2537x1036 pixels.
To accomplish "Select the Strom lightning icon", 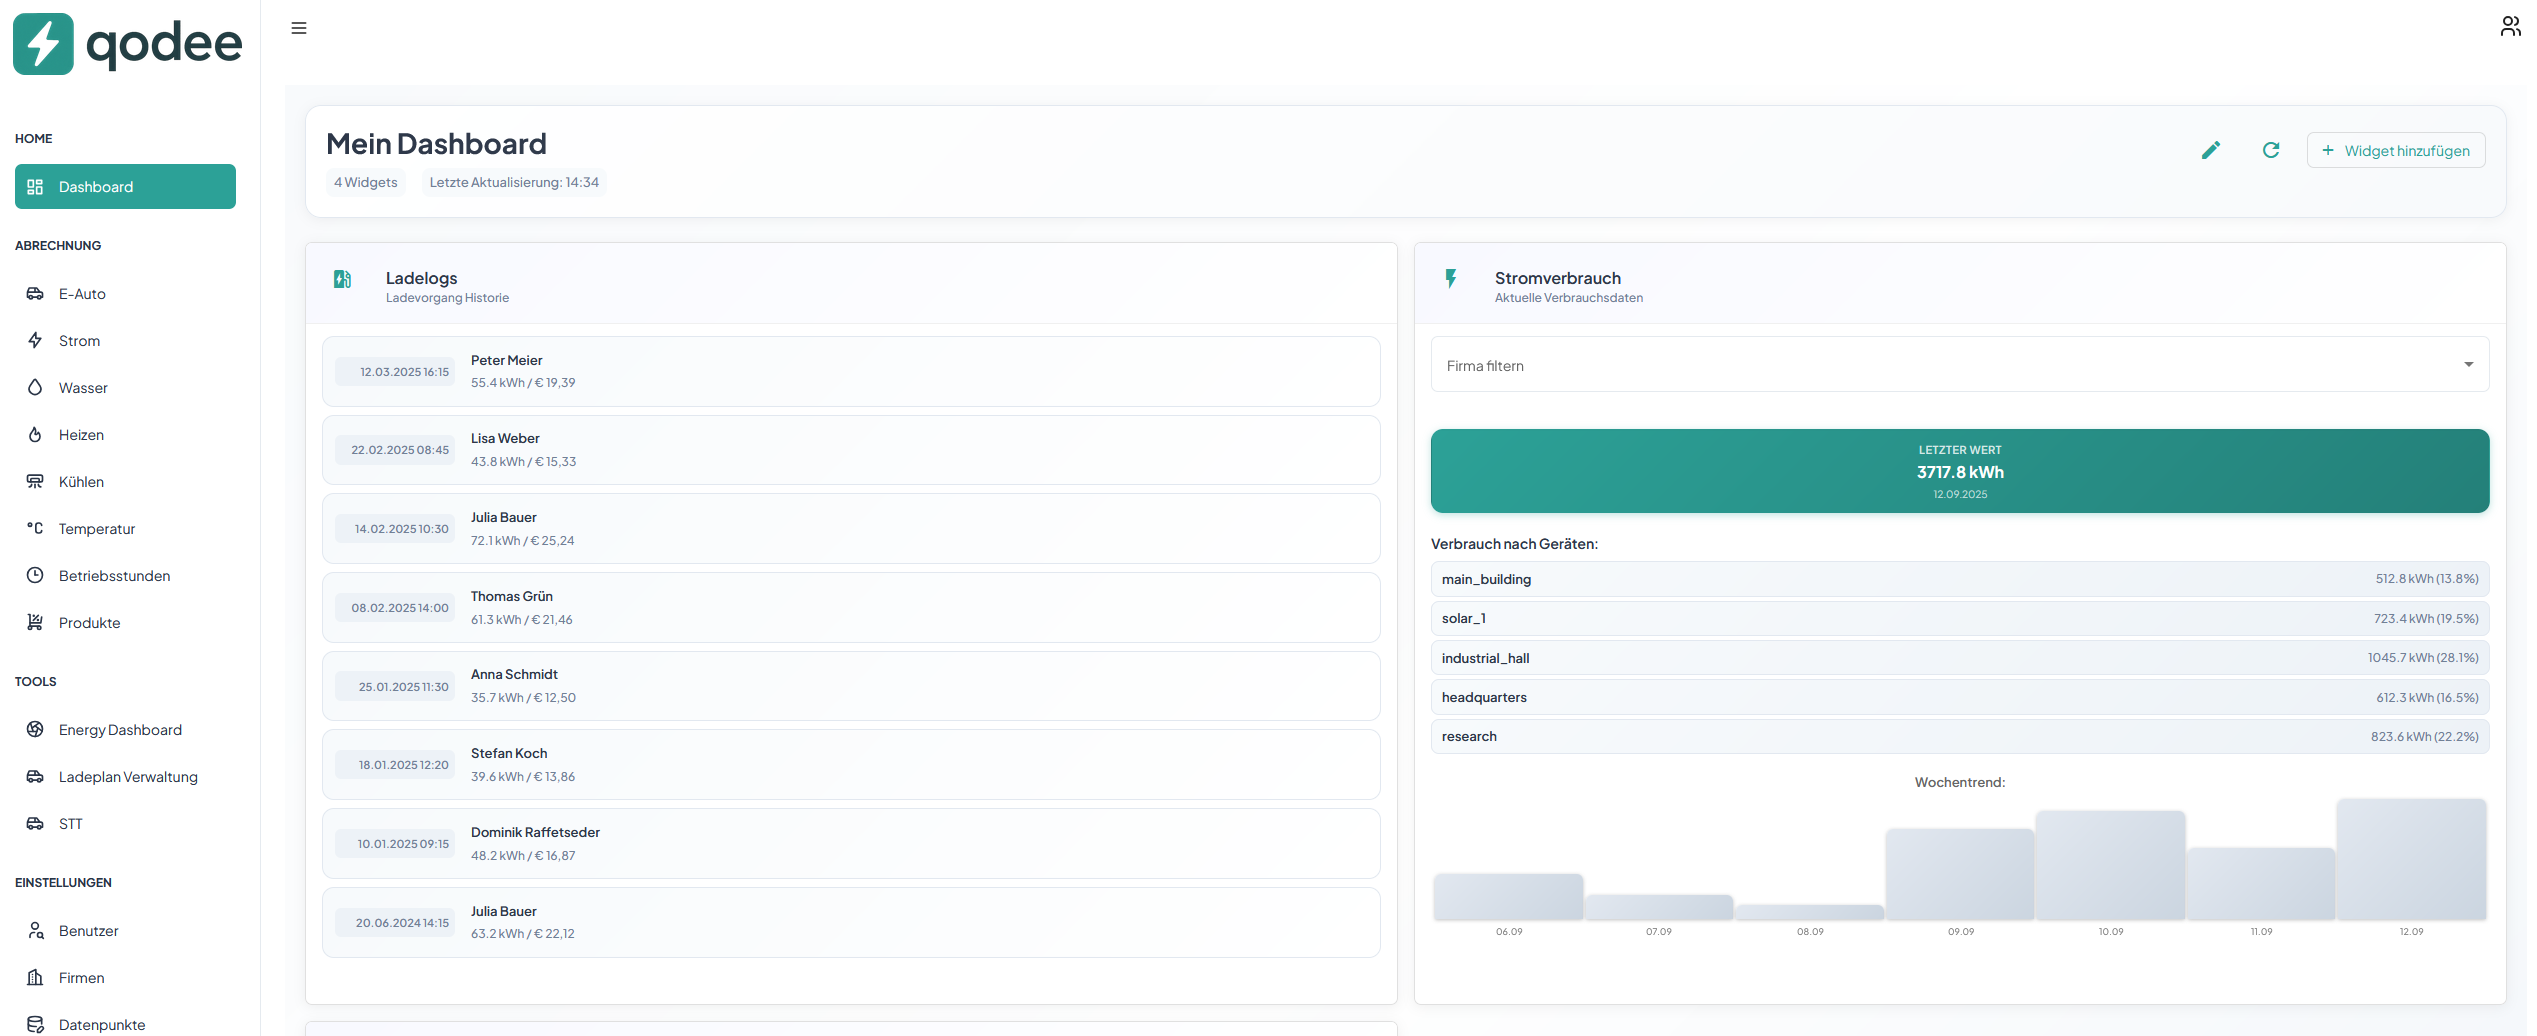I will click(36, 340).
